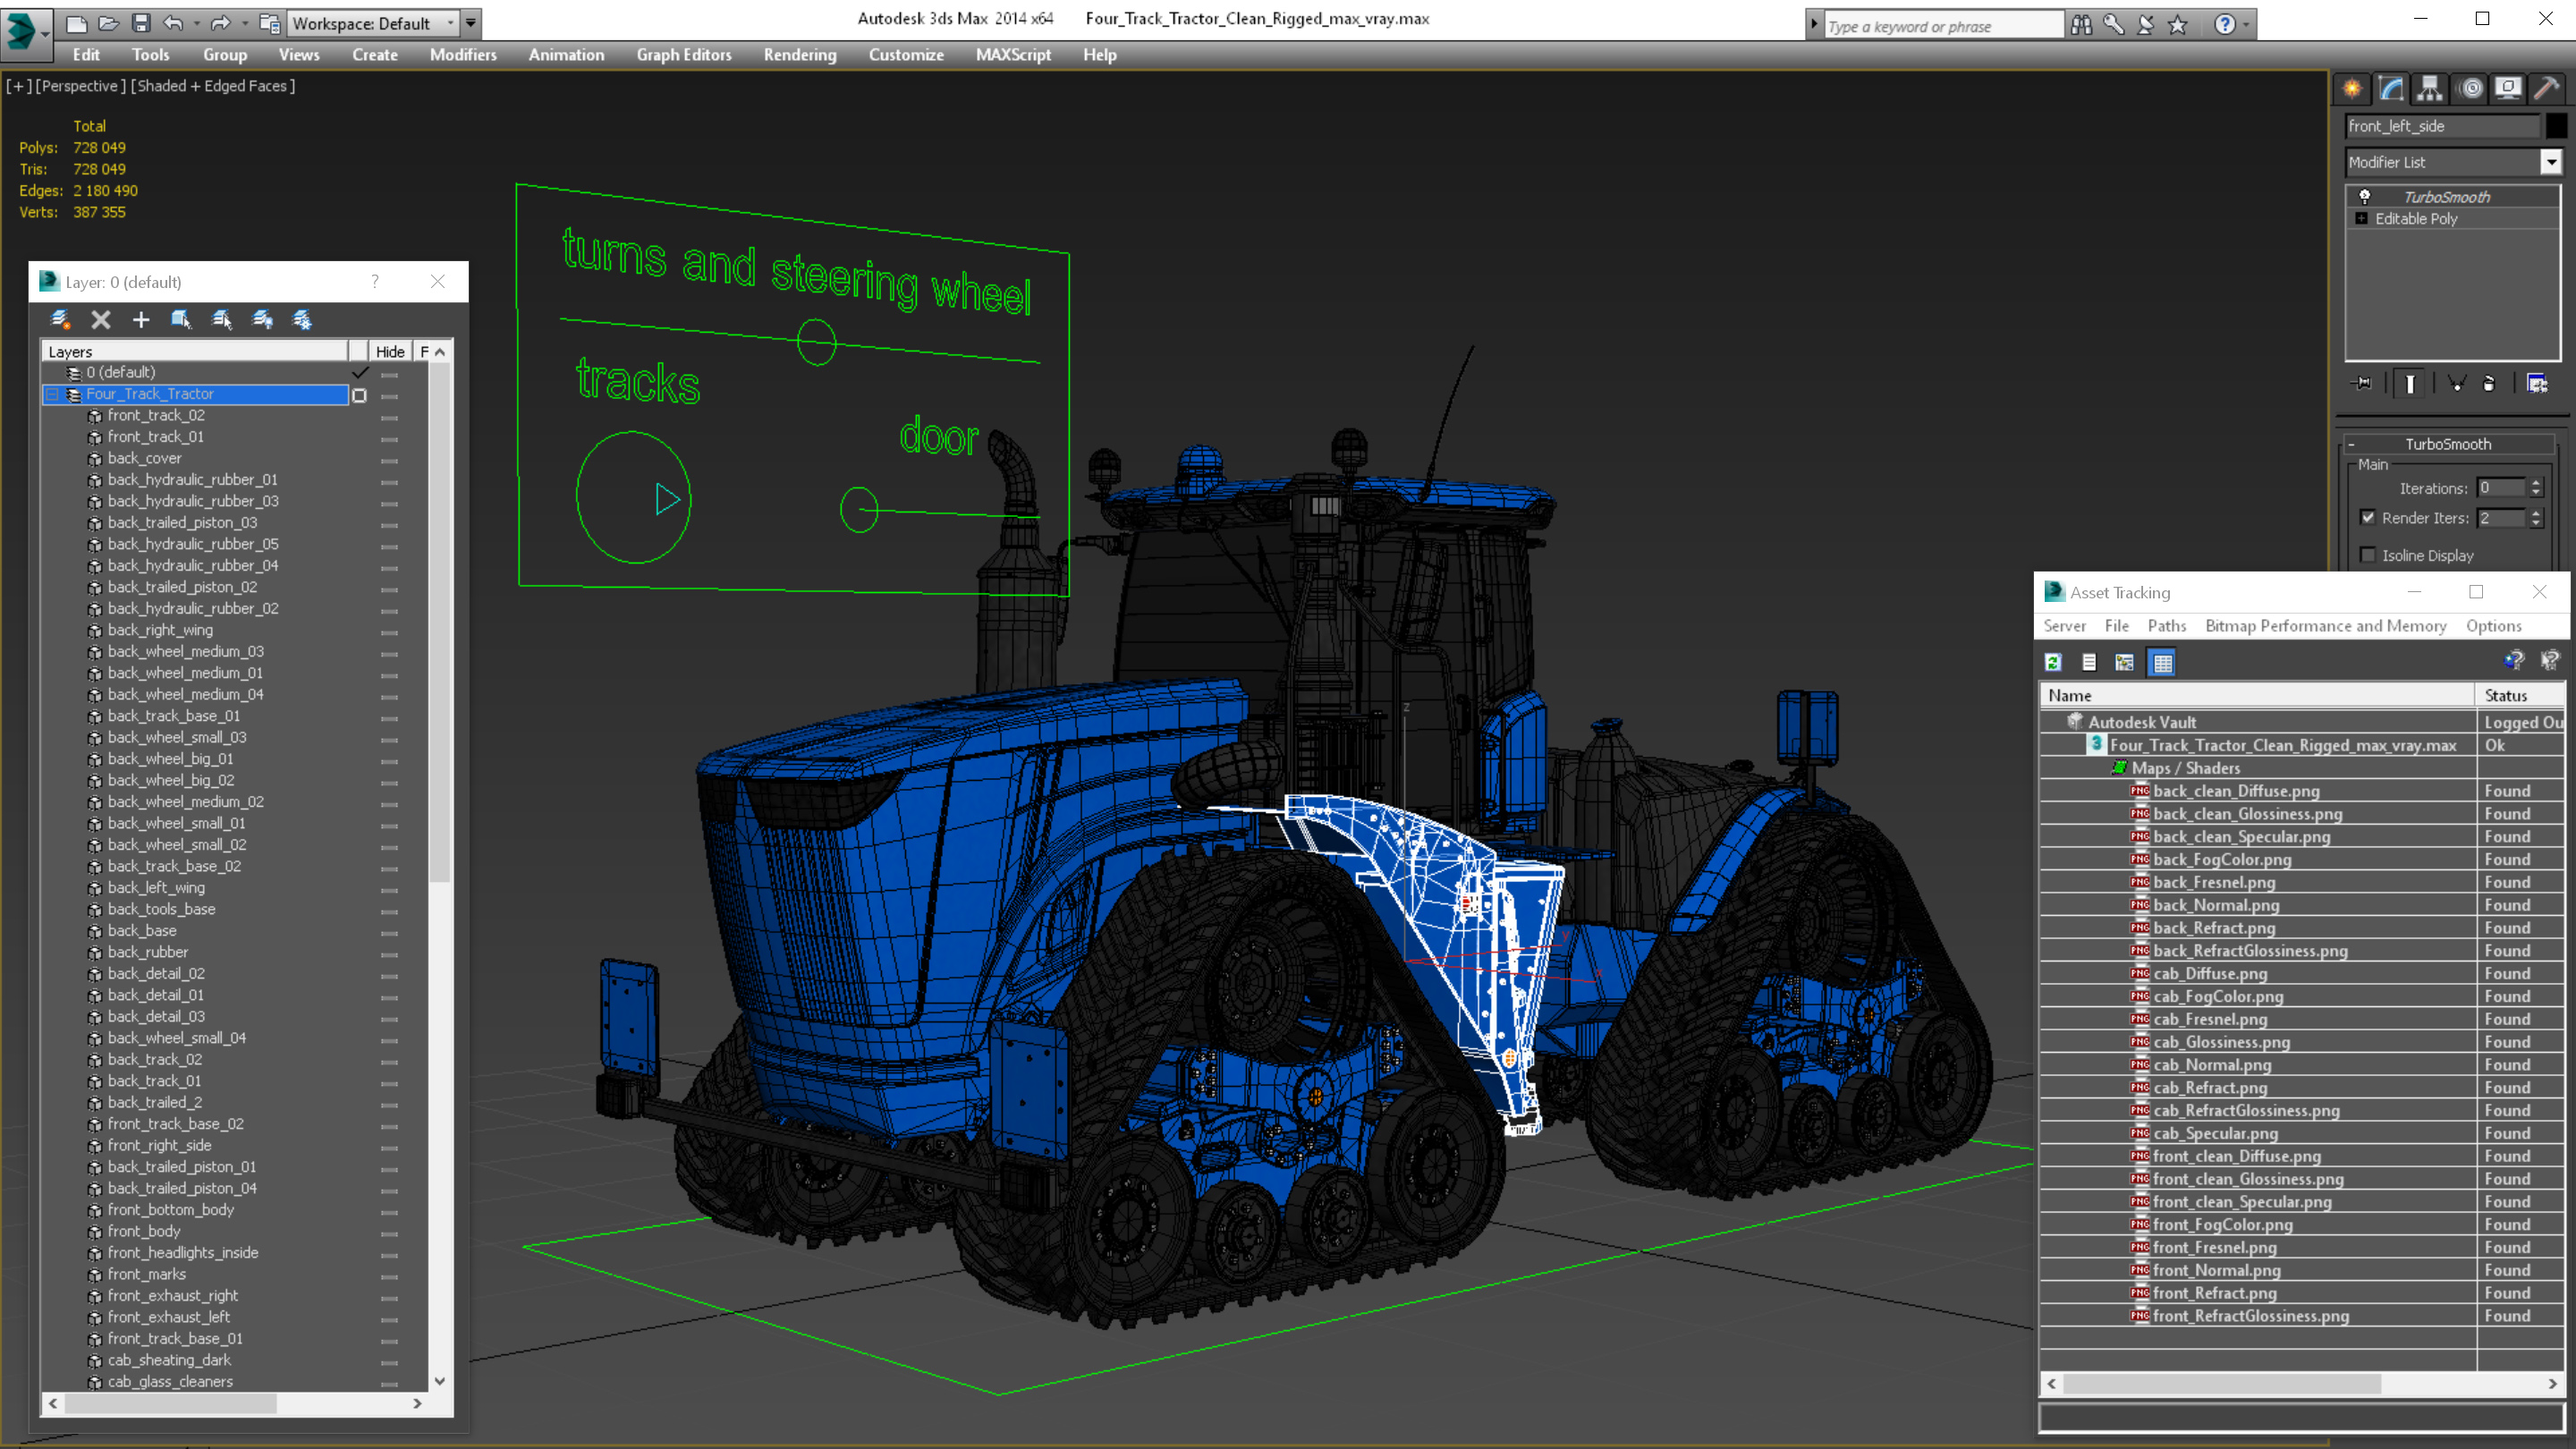
Task: Toggle TurboSmooth lightbulb in modifier stack
Action: click(2365, 196)
